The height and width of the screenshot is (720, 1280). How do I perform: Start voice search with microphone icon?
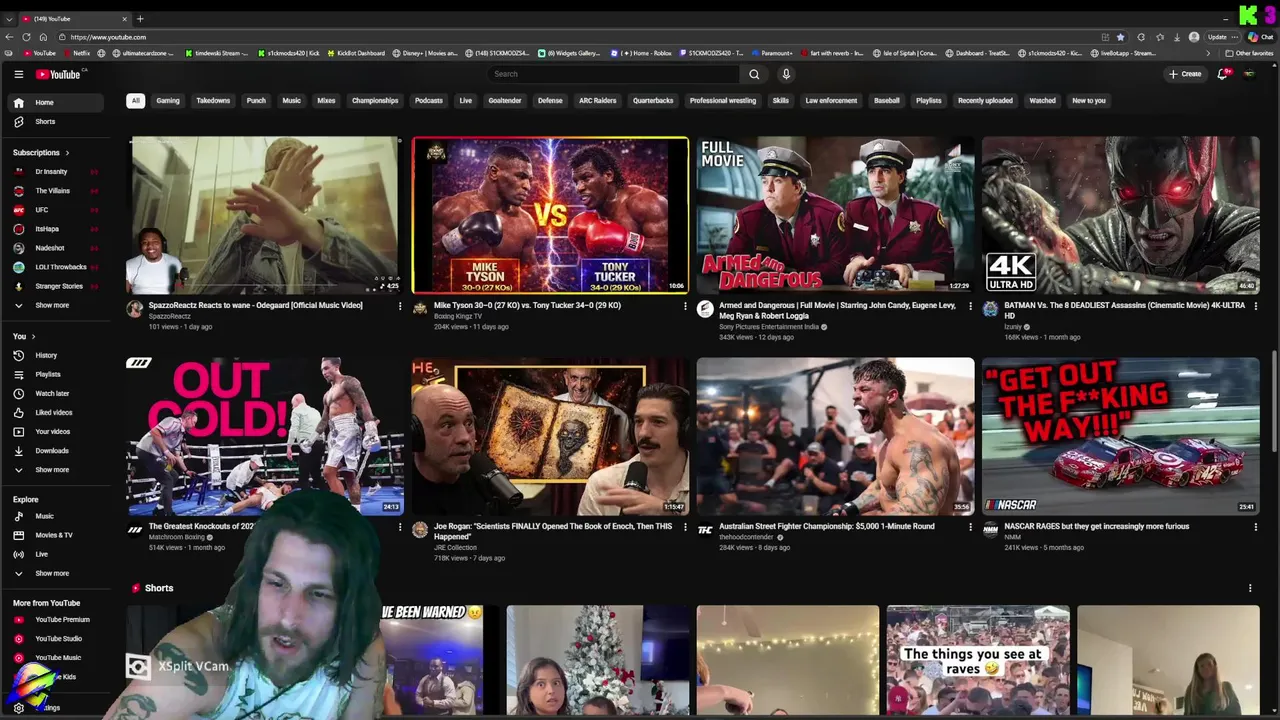786,74
